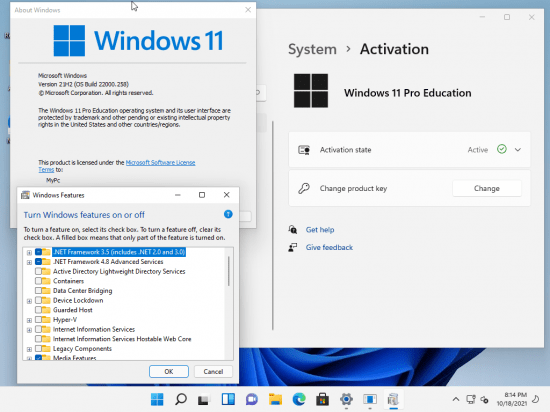Enable Data Center Bridging checkbox
Image resolution: width=550 pixels, height=412 pixels.
coord(38,291)
